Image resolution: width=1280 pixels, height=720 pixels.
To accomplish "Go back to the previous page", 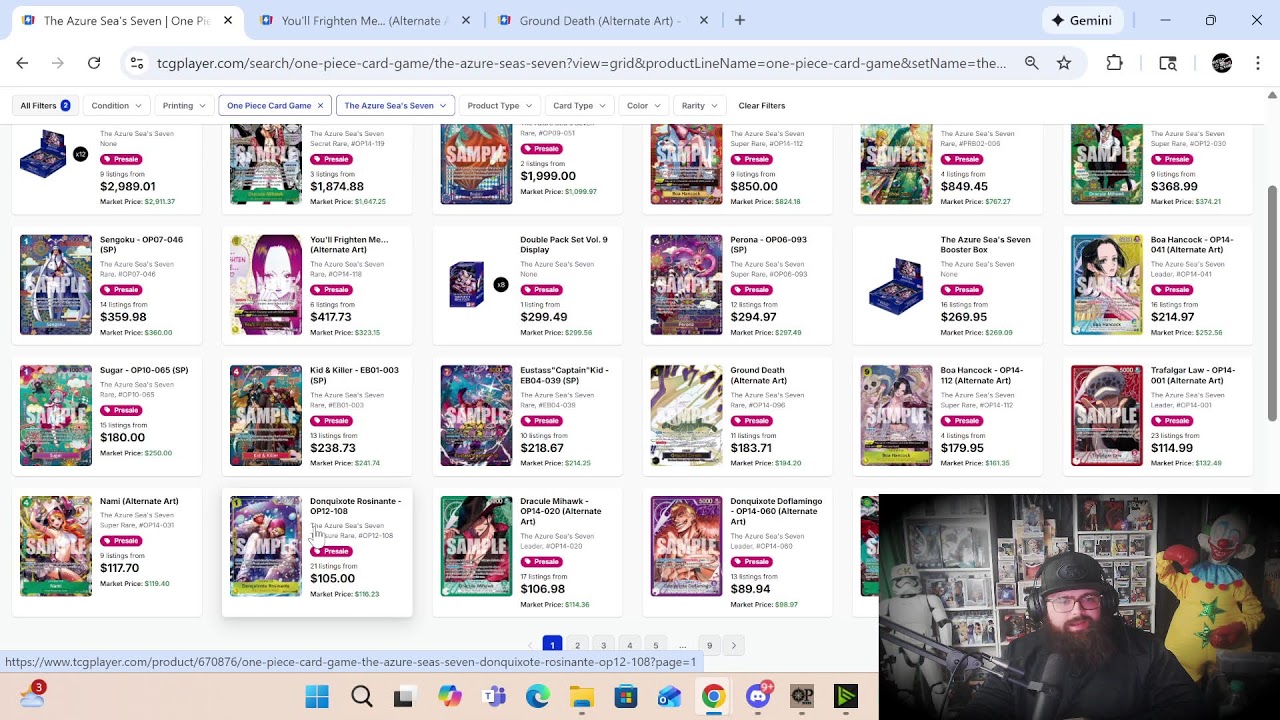I will pos(22,63).
